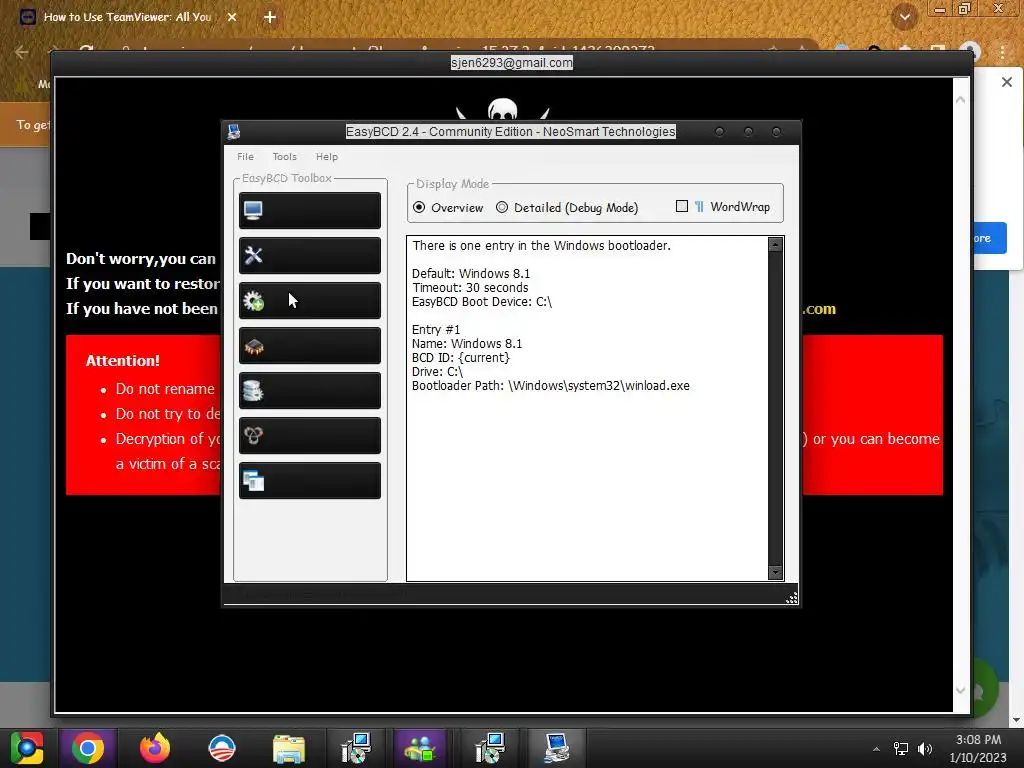Click the Bootloader Path winload.exe line
This screenshot has height=768, width=1024.
551,386
